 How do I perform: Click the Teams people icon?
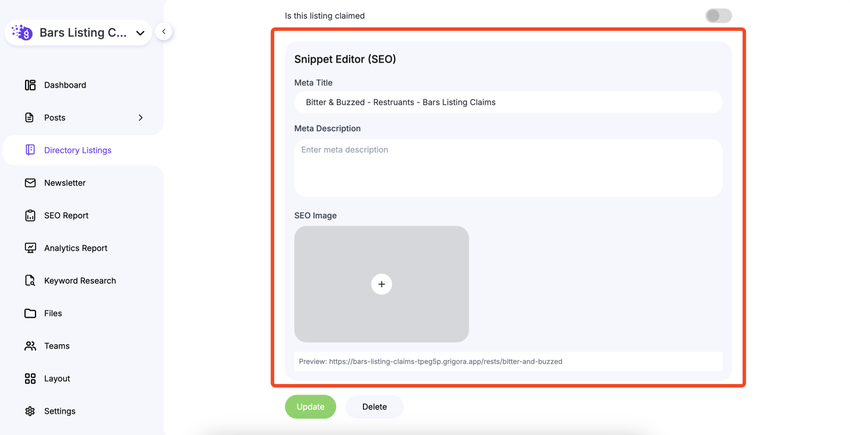[x=30, y=346]
